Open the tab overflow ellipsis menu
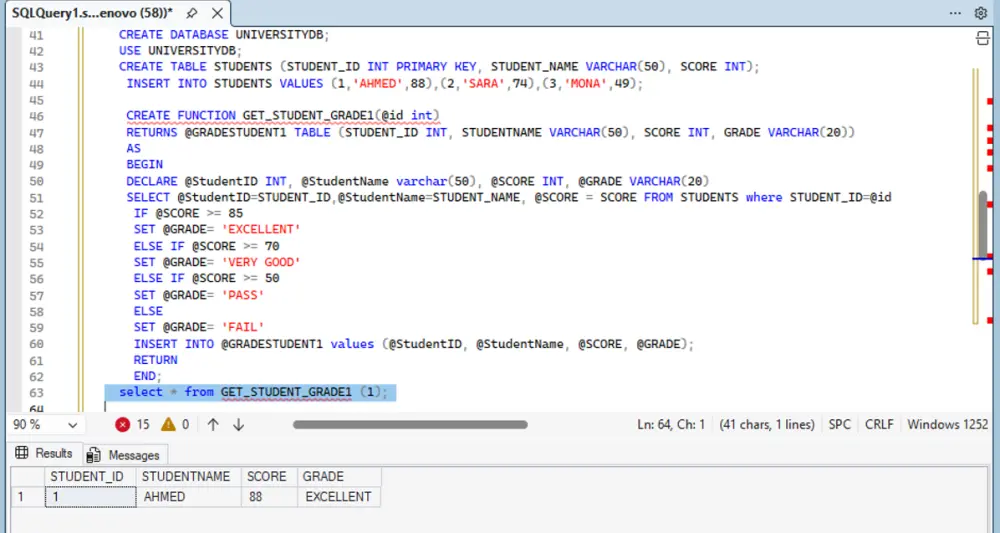 point(955,13)
